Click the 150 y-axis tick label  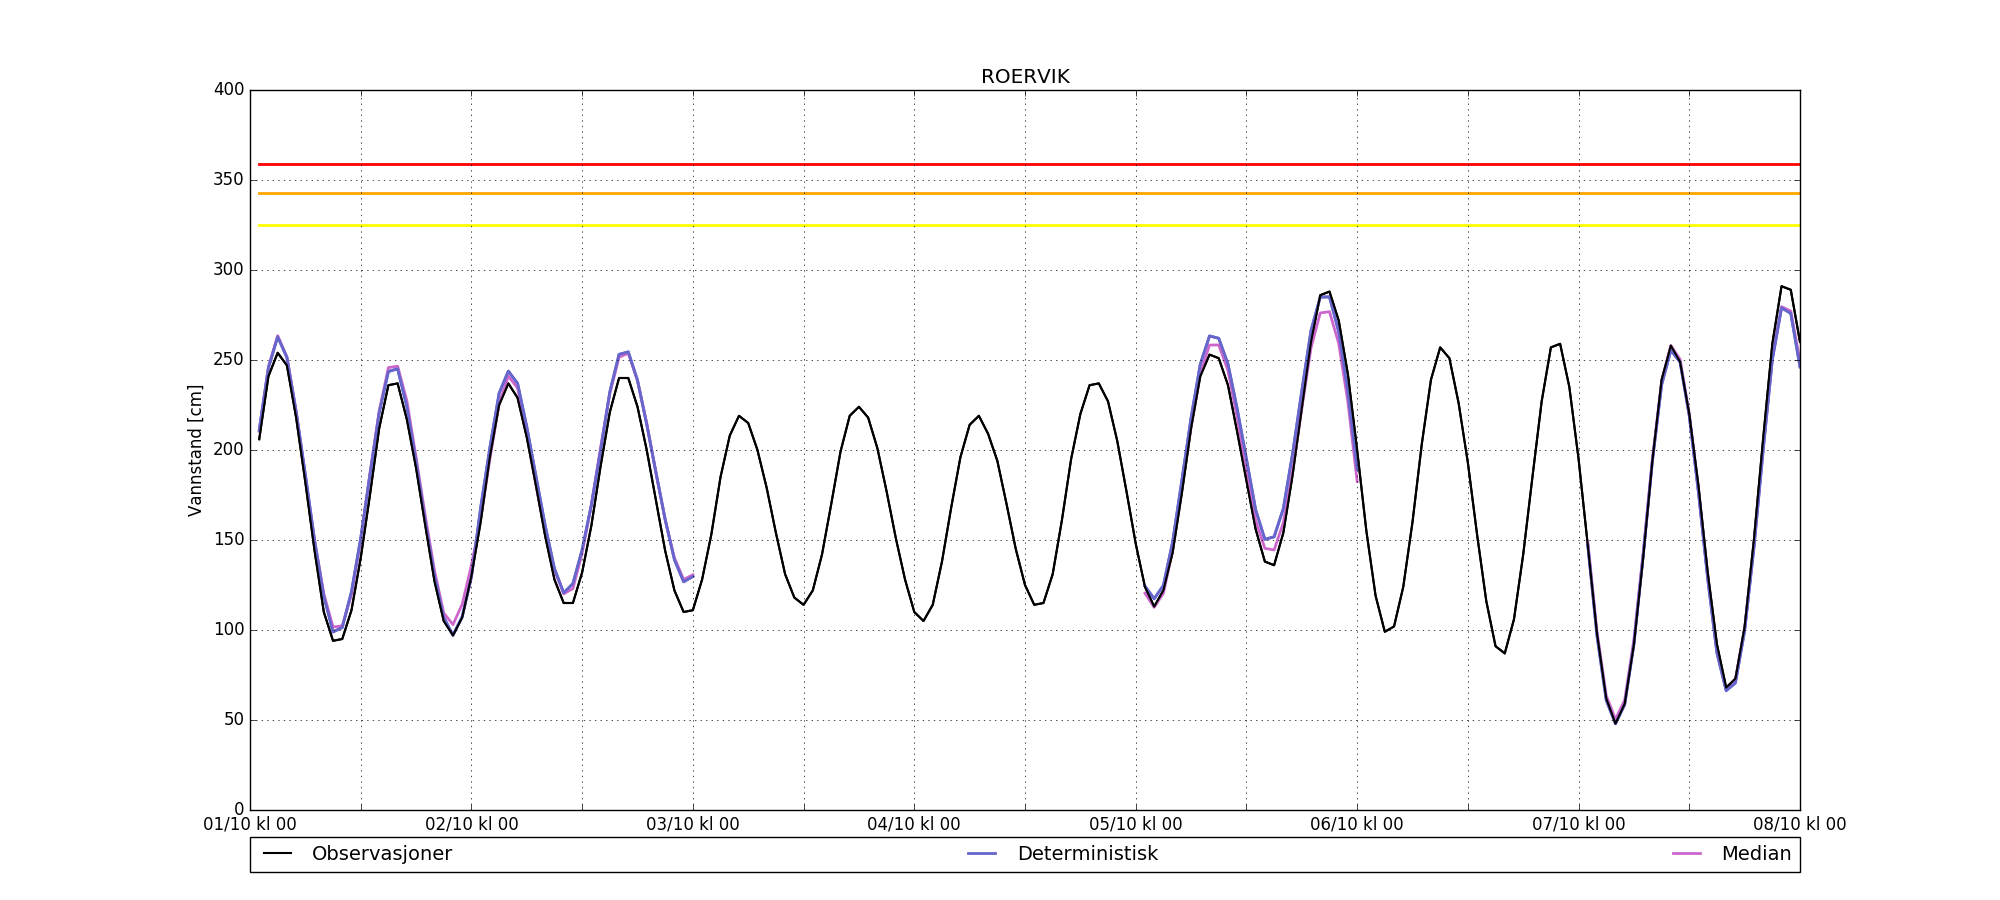pos(229,540)
